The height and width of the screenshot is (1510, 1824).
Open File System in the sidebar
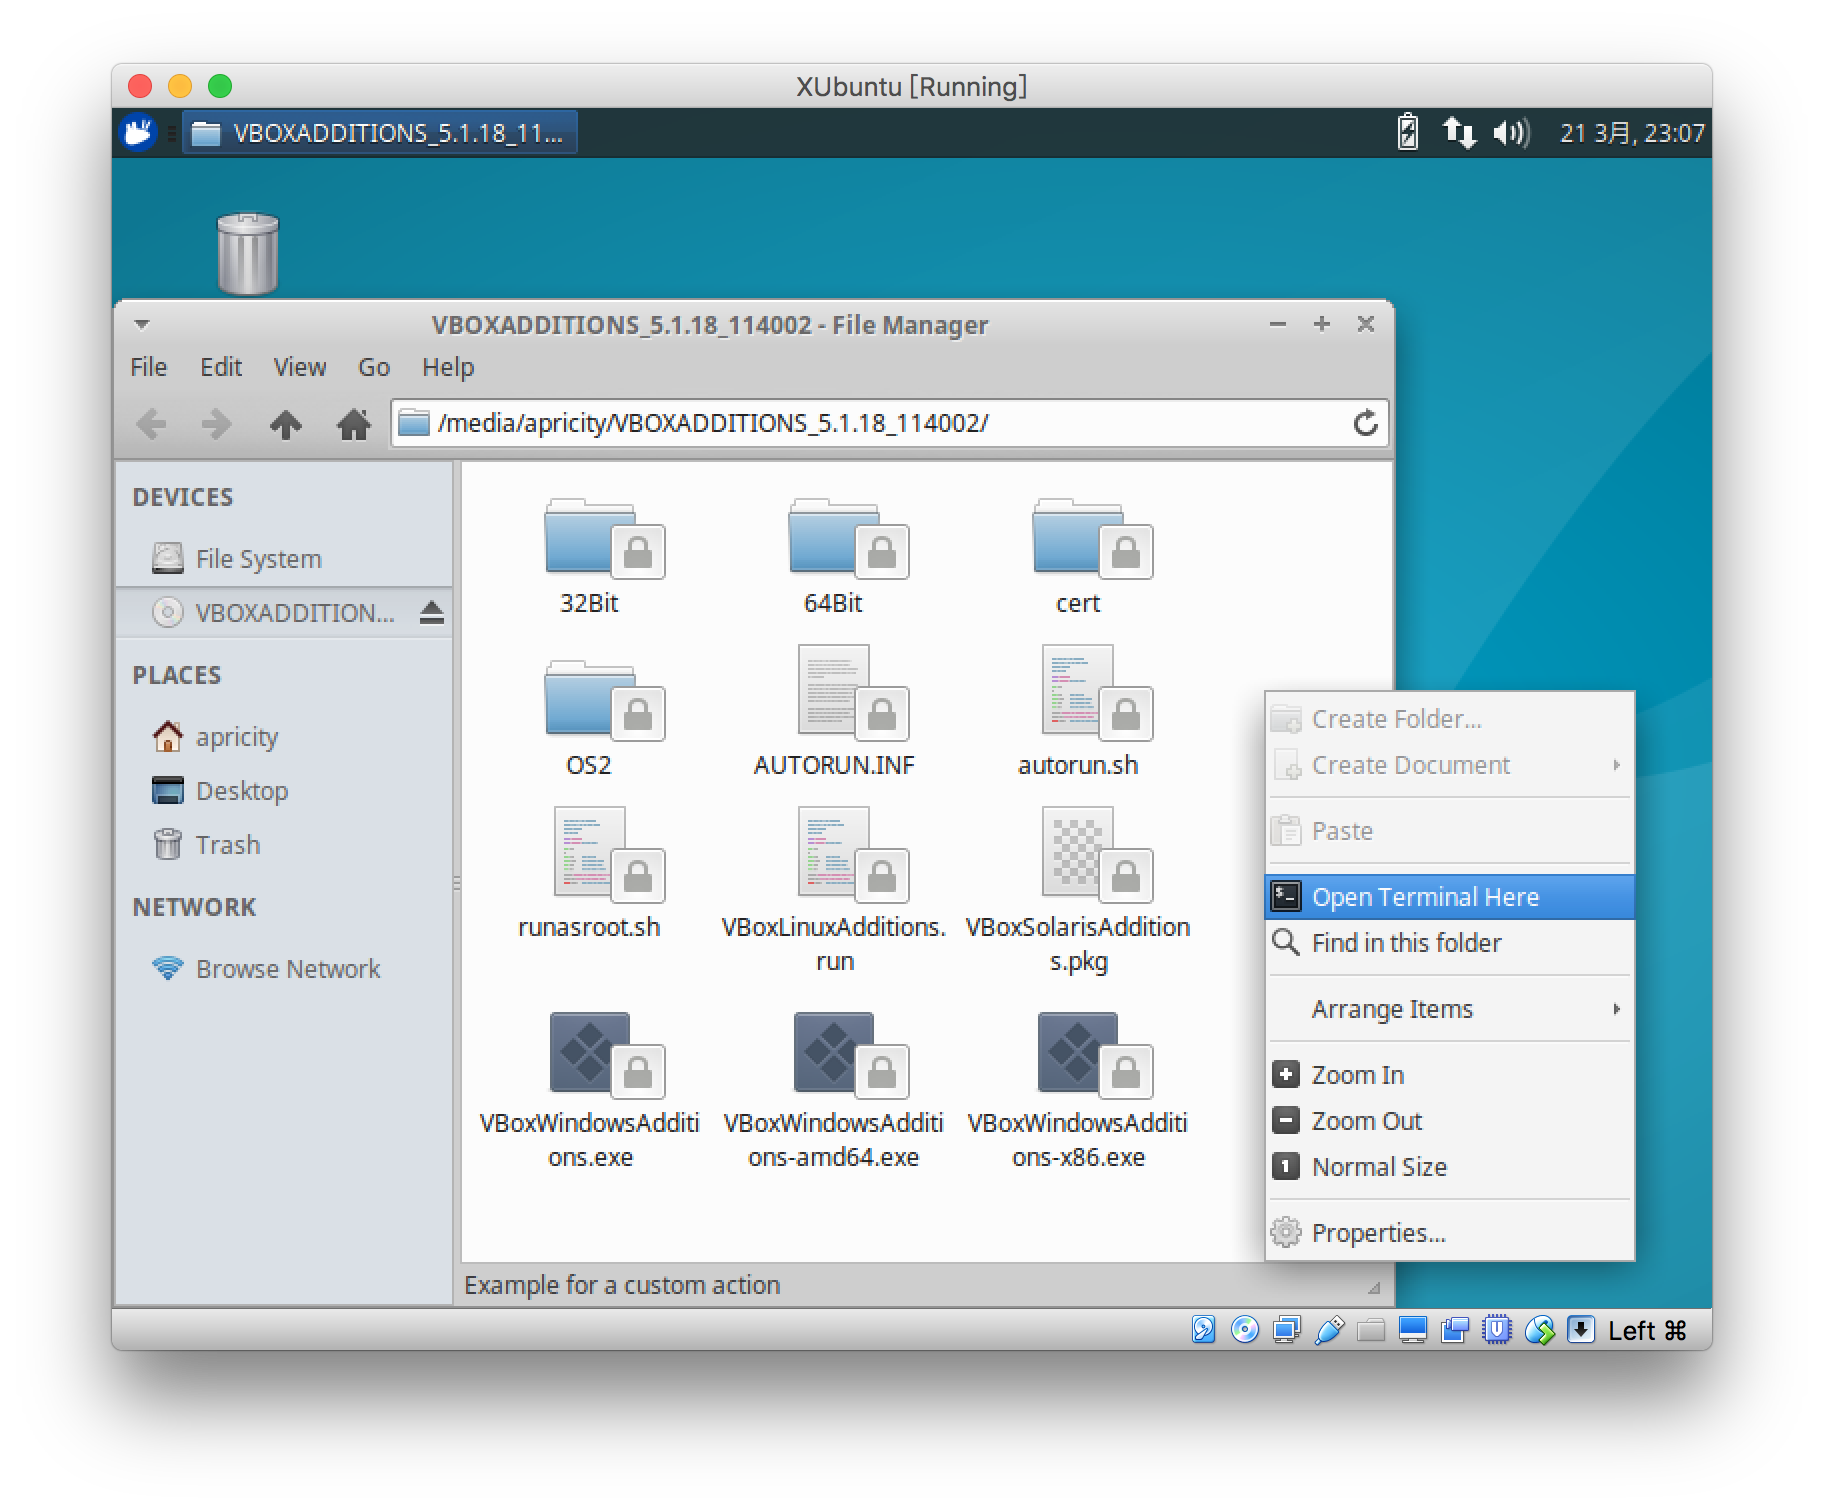tap(258, 559)
